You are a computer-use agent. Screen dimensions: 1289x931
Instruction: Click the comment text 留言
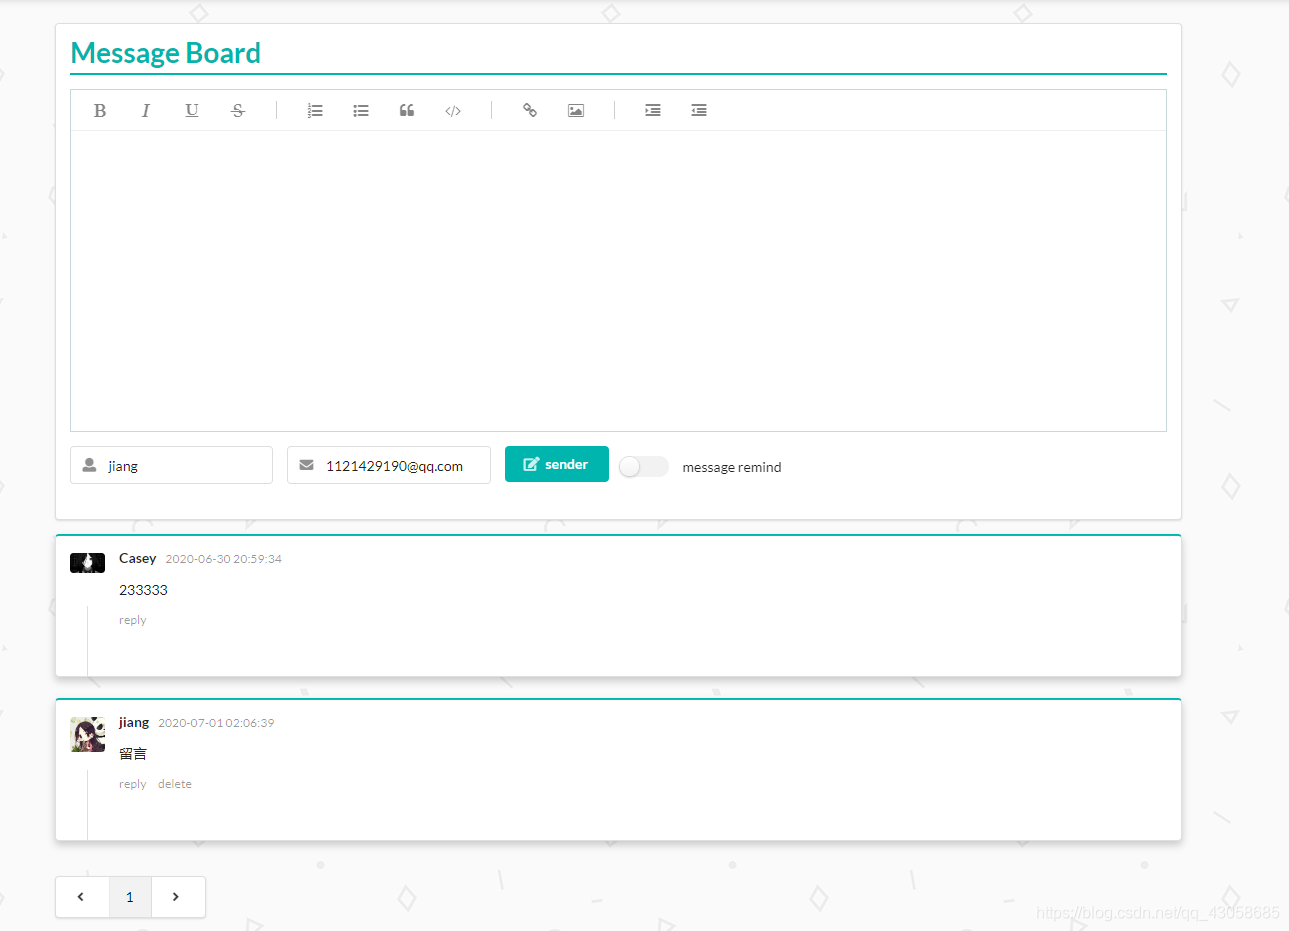(x=133, y=754)
